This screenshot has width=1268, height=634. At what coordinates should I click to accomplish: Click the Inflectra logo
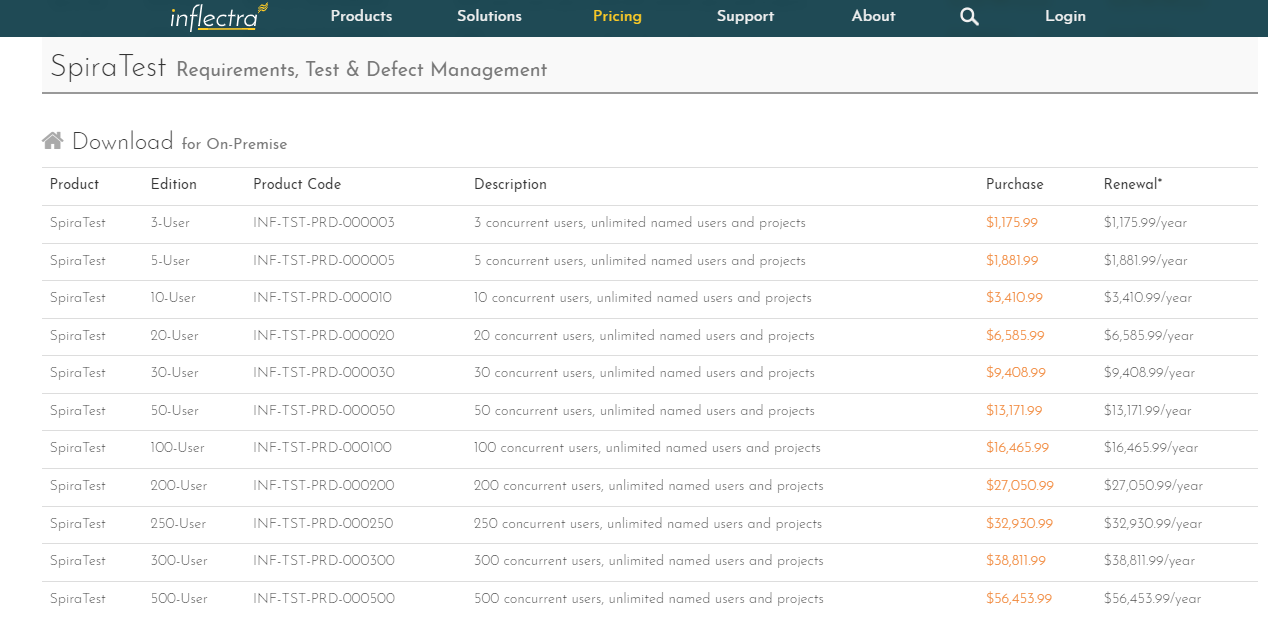coord(218,17)
